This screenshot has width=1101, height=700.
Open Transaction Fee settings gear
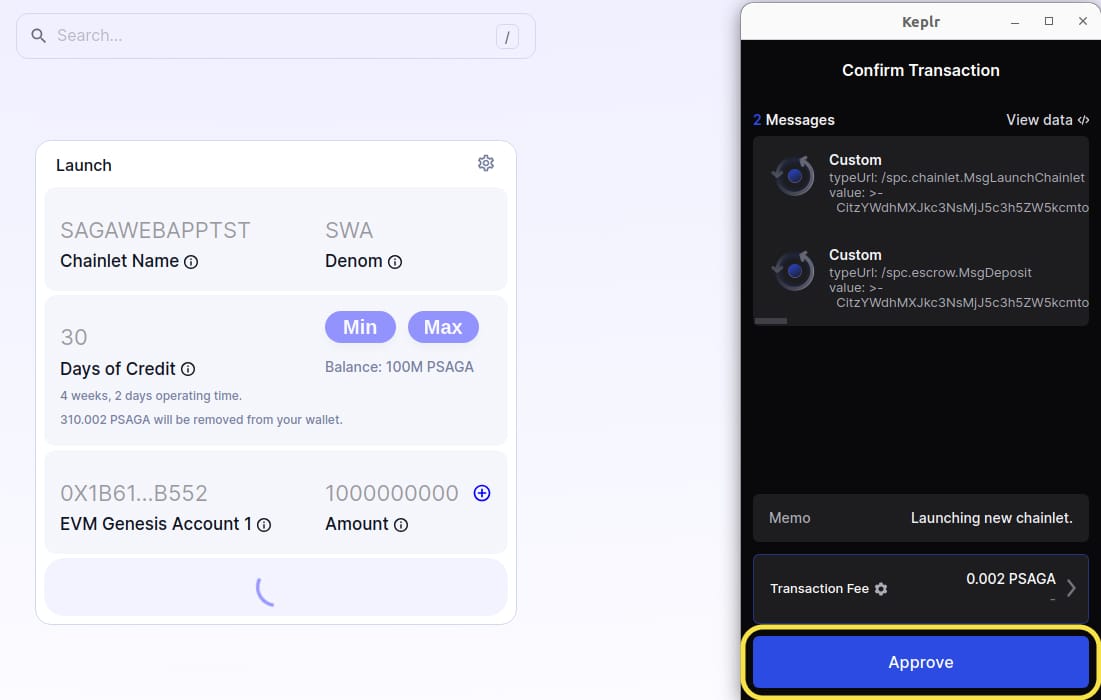pos(881,589)
